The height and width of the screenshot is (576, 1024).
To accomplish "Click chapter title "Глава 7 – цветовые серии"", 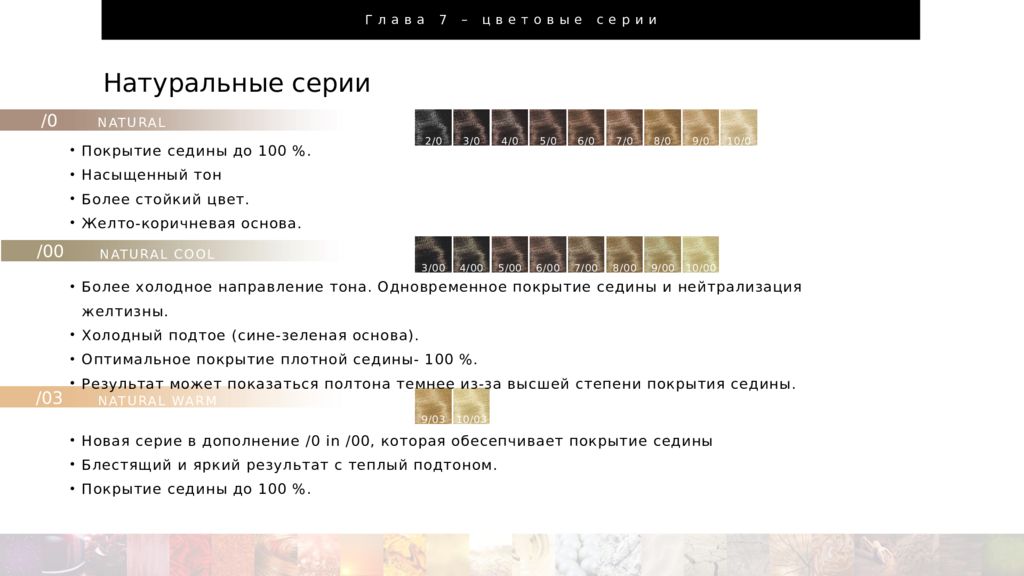I will tap(511, 20).
